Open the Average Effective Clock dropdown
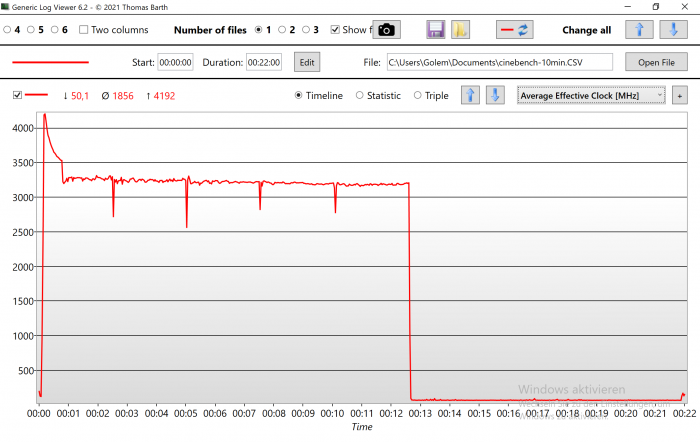This screenshot has width=700, height=442. 591,96
